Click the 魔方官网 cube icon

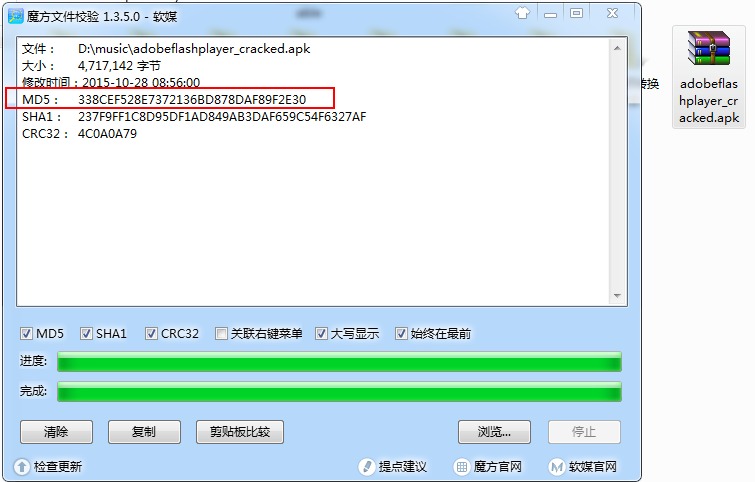(x=461, y=467)
